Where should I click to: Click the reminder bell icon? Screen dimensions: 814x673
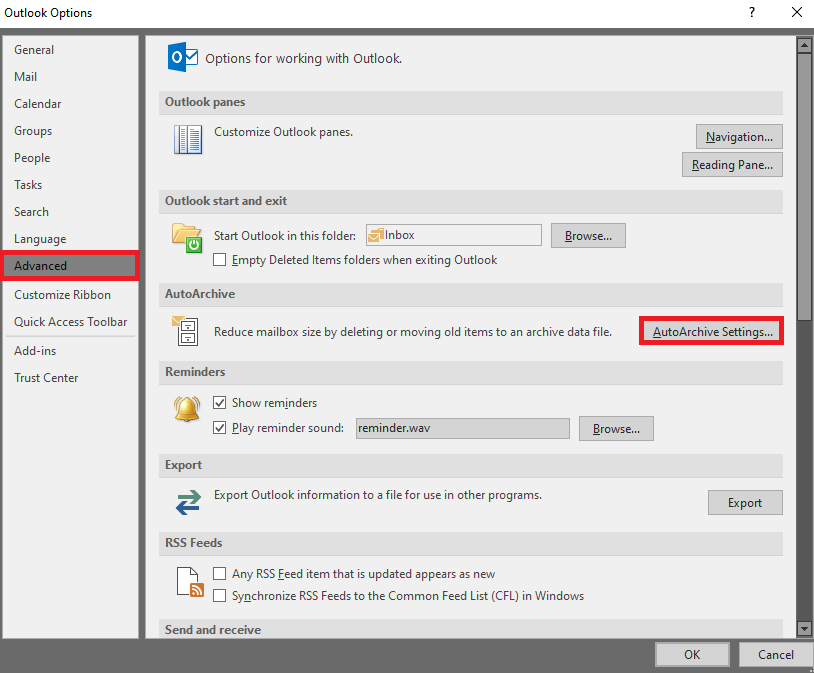pyautogui.click(x=187, y=409)
